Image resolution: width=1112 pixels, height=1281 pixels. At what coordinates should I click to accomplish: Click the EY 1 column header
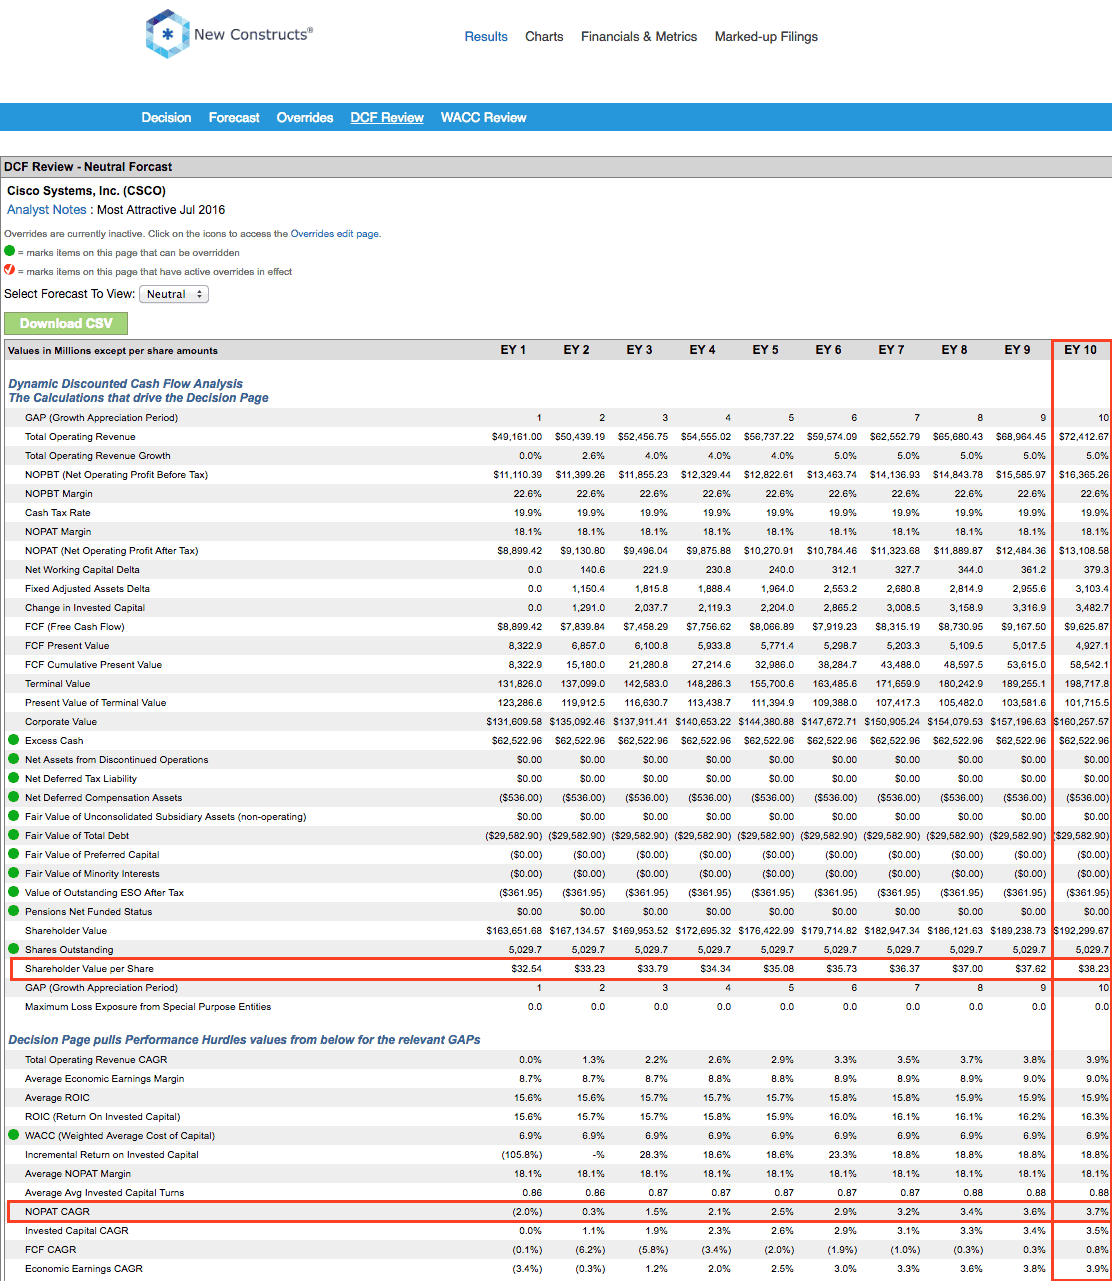pyautogui.click(x=513, y=350)
